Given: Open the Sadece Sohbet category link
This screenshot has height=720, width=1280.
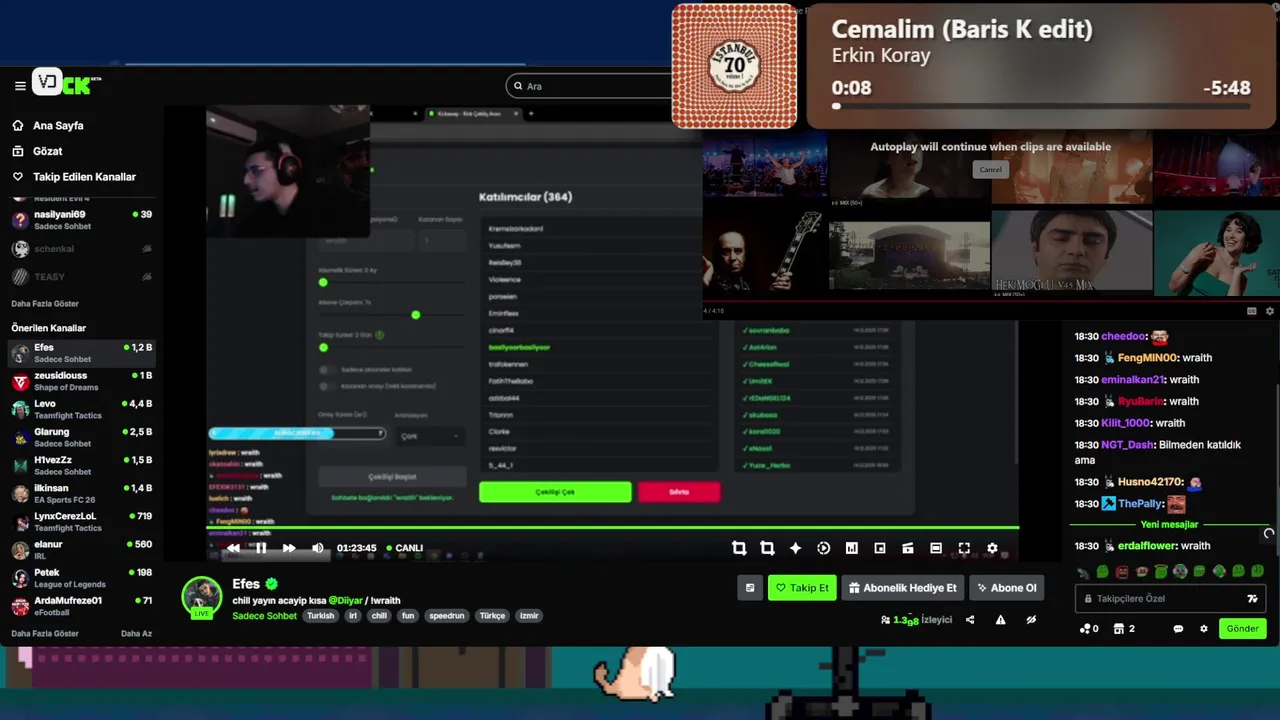Looking at the screenshot, I should tap(264, 616).
